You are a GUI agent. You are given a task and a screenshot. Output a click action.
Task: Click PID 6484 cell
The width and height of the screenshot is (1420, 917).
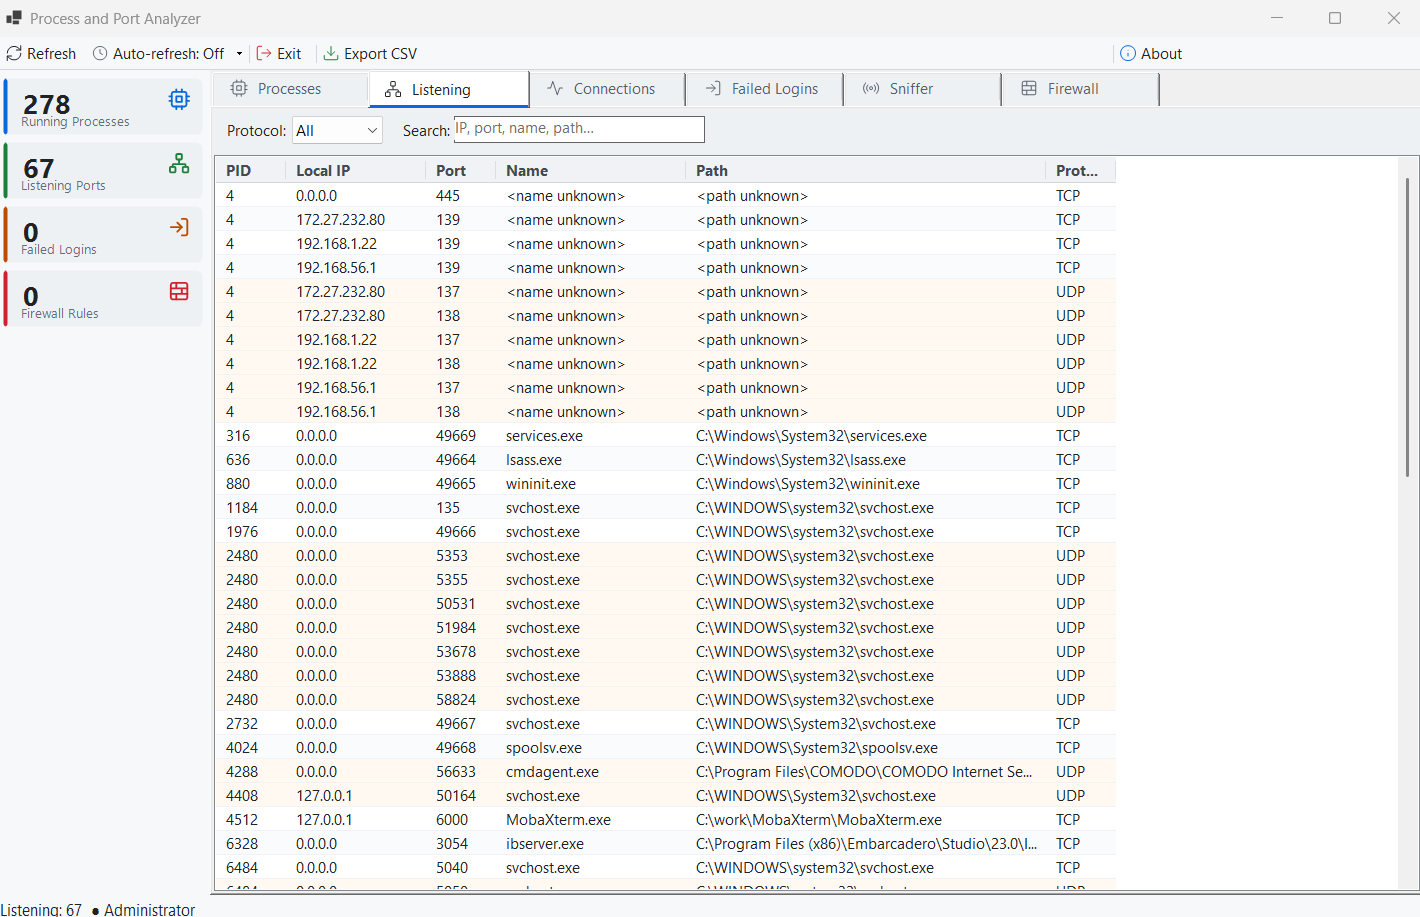[x=242, y=868]
